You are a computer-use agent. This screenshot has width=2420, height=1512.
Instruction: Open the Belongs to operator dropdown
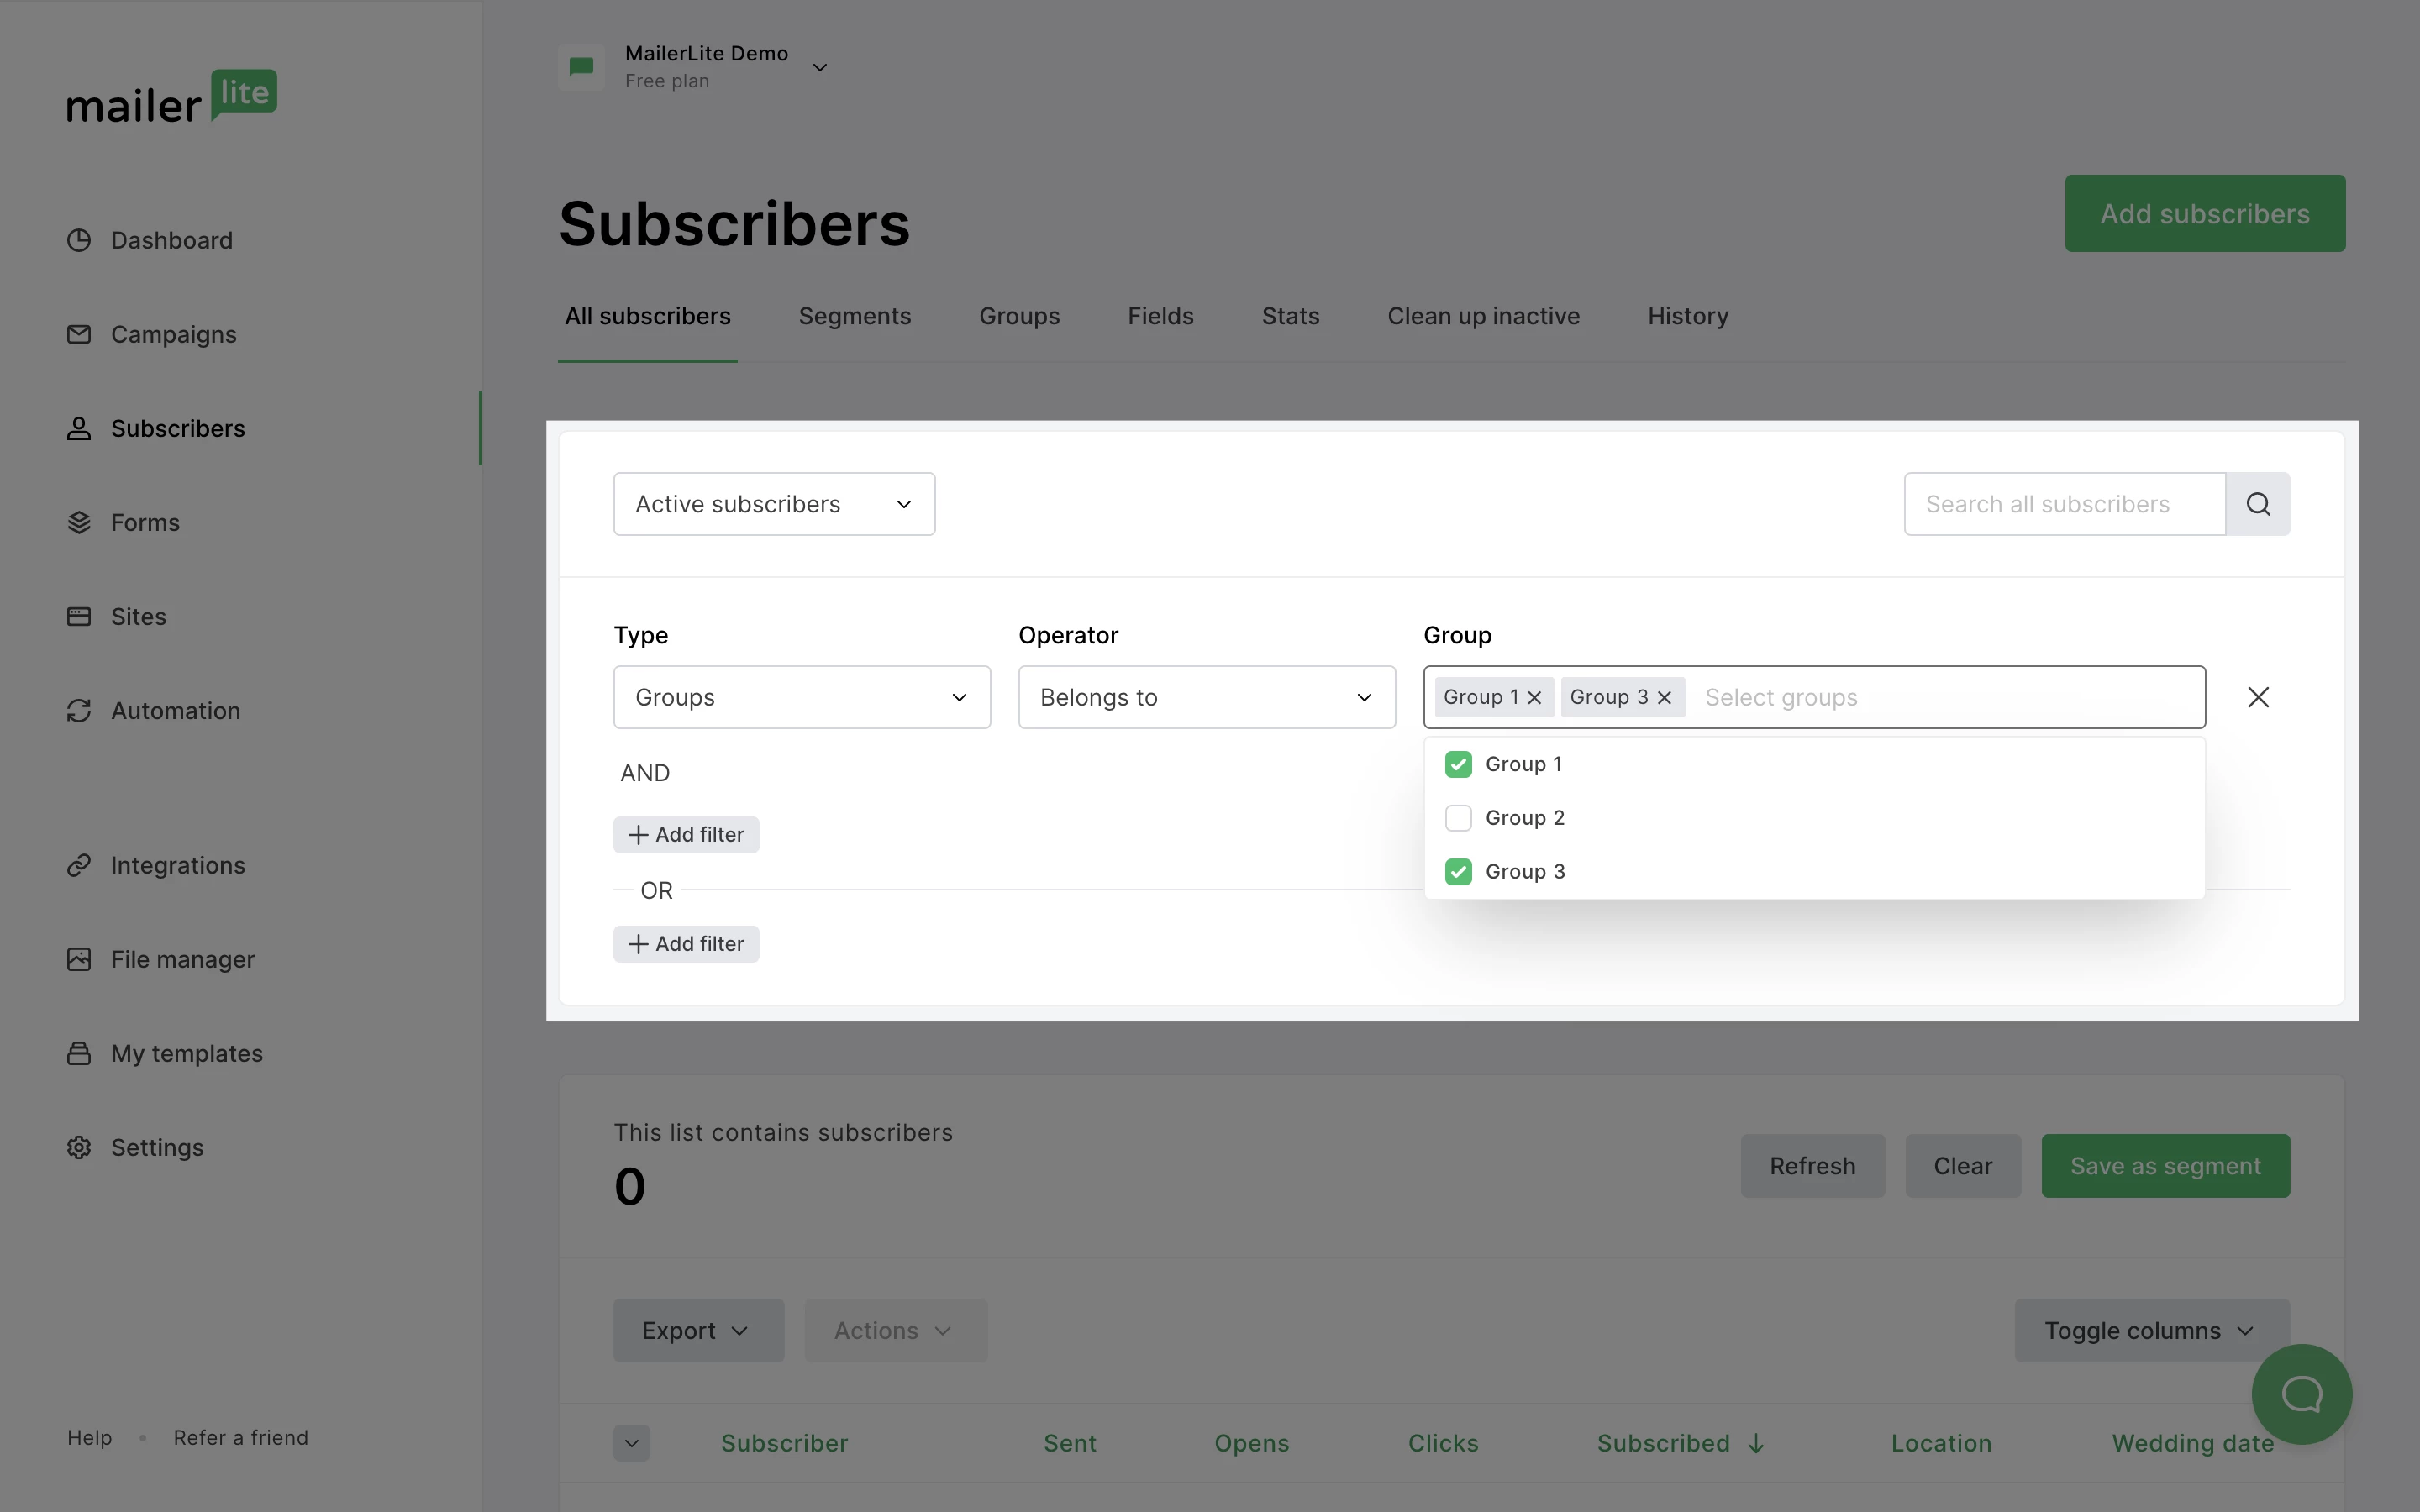coord(1206,697)
